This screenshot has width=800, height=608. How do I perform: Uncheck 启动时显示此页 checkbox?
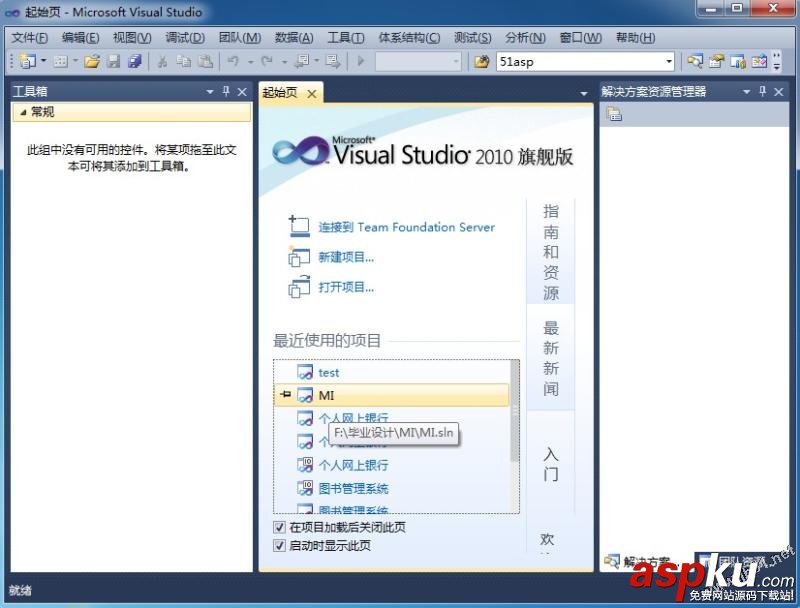click(279, 546)
